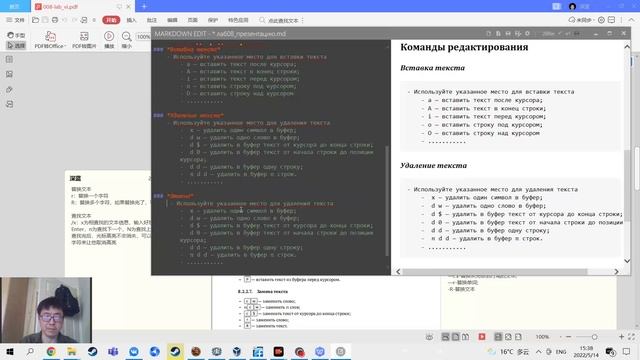Screen dimensions: 640x360
Task: Click the print icon in top toolbar
Action: tap(55, 20)
